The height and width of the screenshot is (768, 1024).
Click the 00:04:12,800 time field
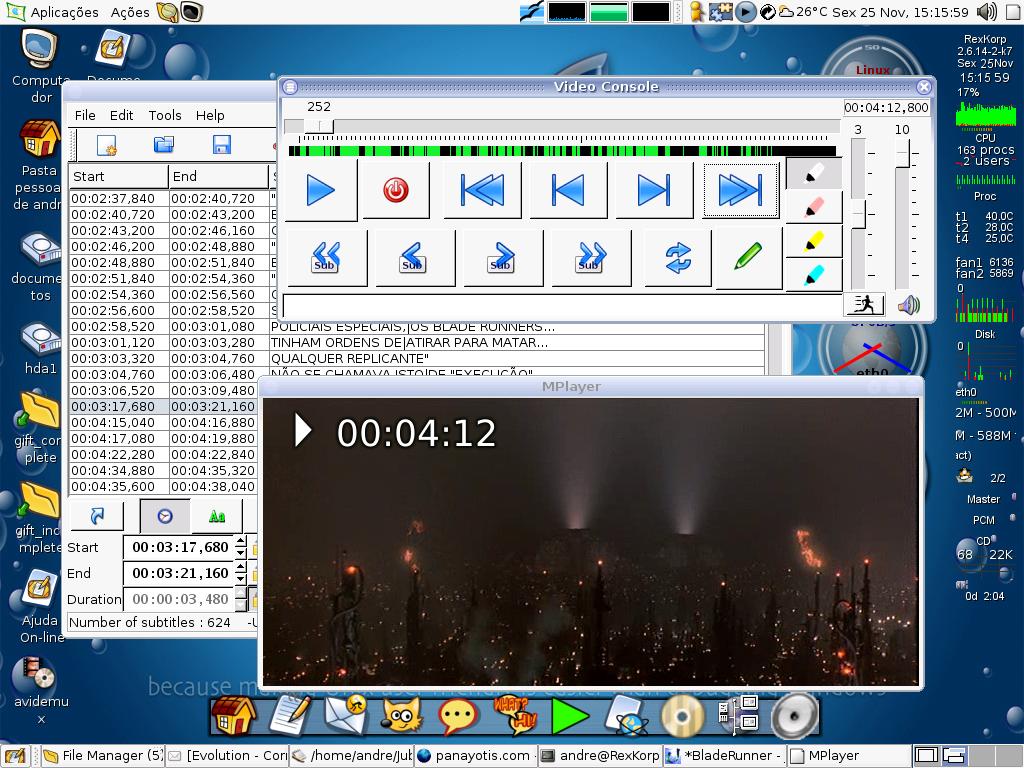tap(886, 108)
